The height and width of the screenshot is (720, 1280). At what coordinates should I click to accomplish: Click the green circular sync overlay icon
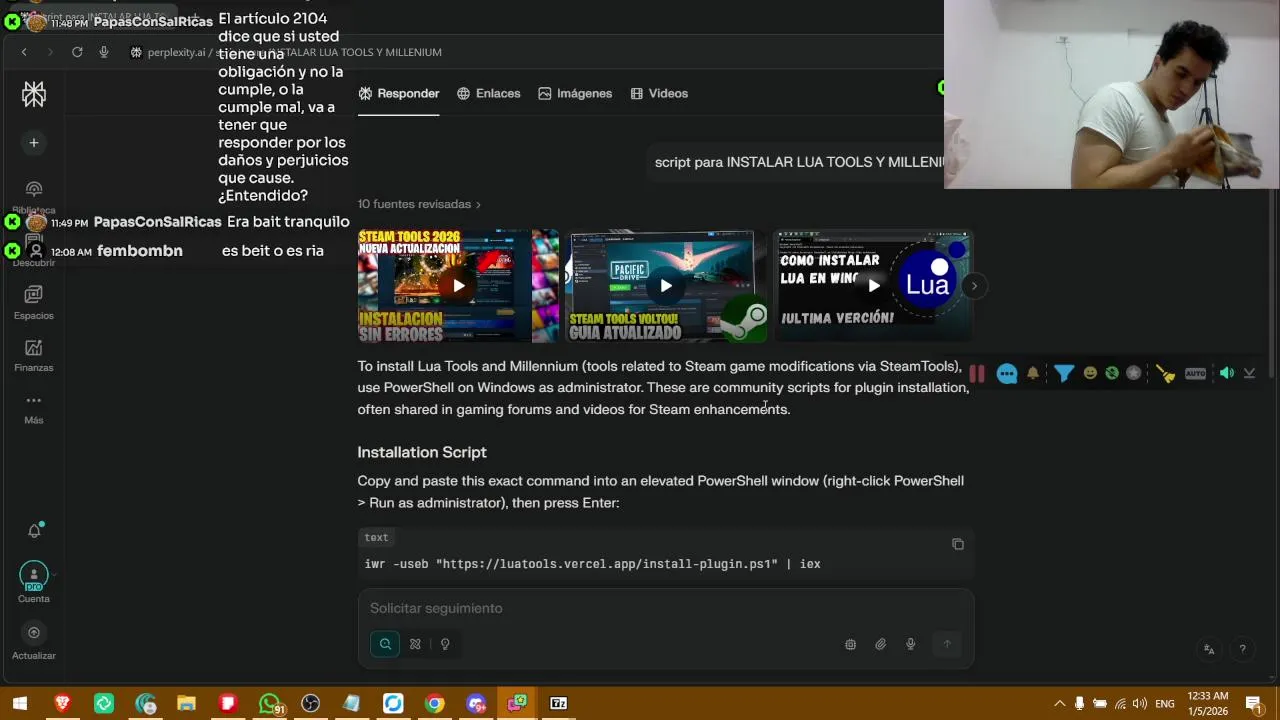click(1112, 373)
